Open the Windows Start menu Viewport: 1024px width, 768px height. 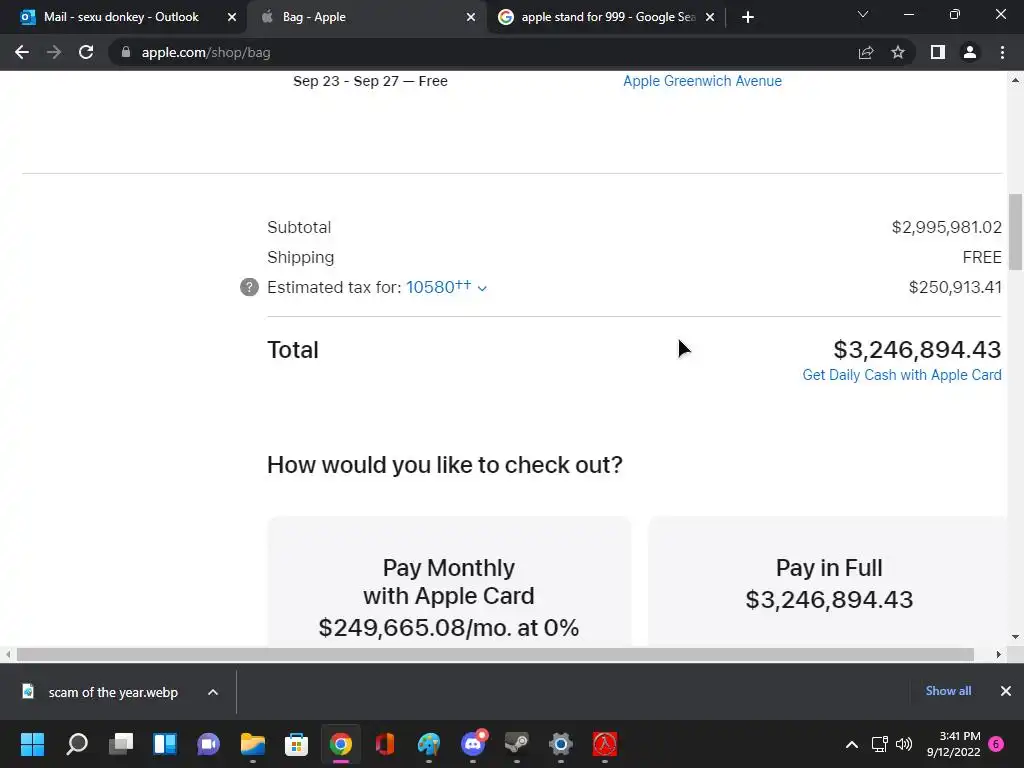(32, 744)
